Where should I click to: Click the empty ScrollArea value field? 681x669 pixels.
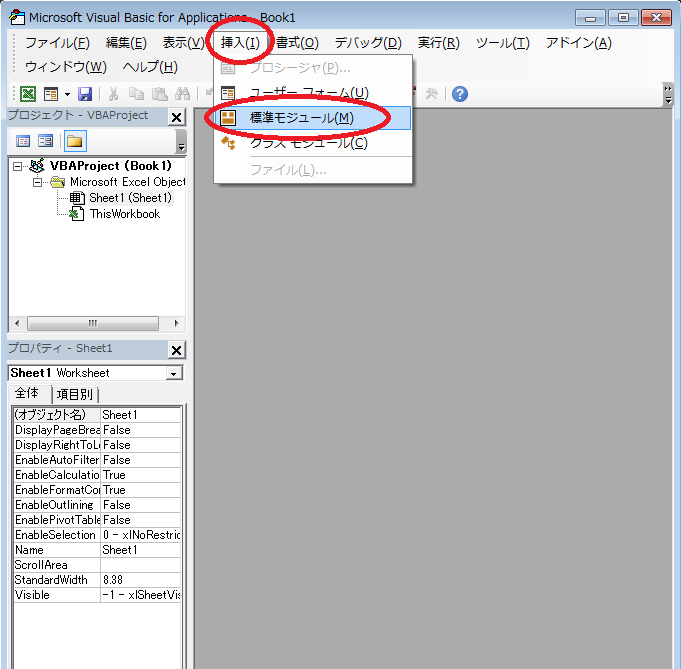(x=141, y=565)
